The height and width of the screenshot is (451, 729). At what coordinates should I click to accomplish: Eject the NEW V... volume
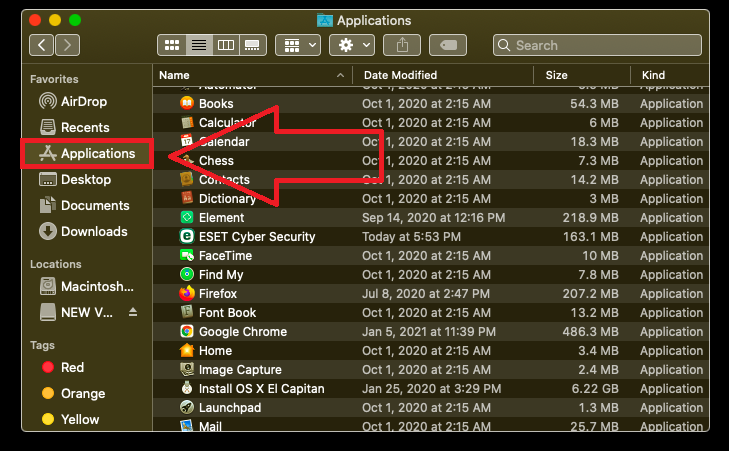coord(133,312)
